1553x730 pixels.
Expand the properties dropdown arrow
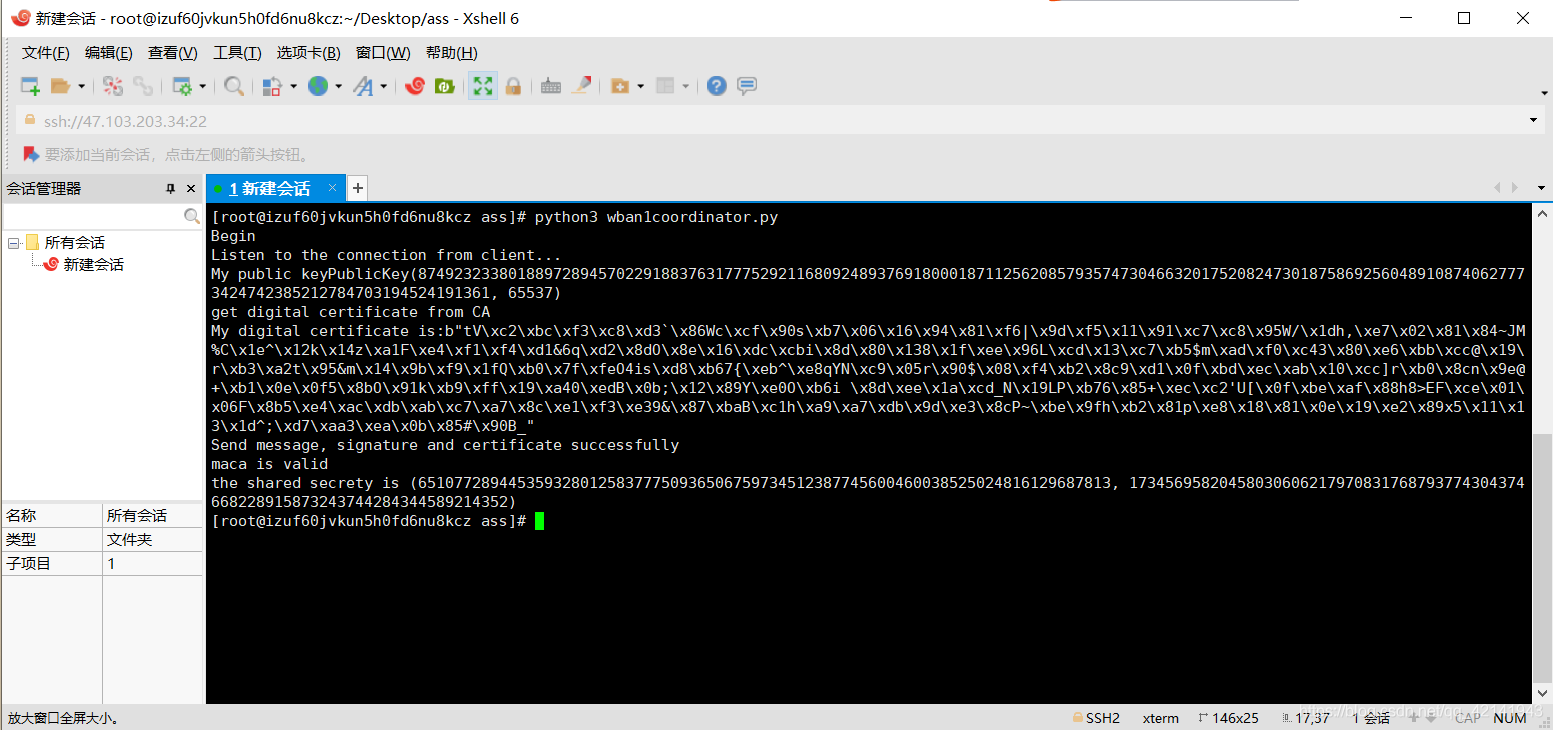(202, 87)
